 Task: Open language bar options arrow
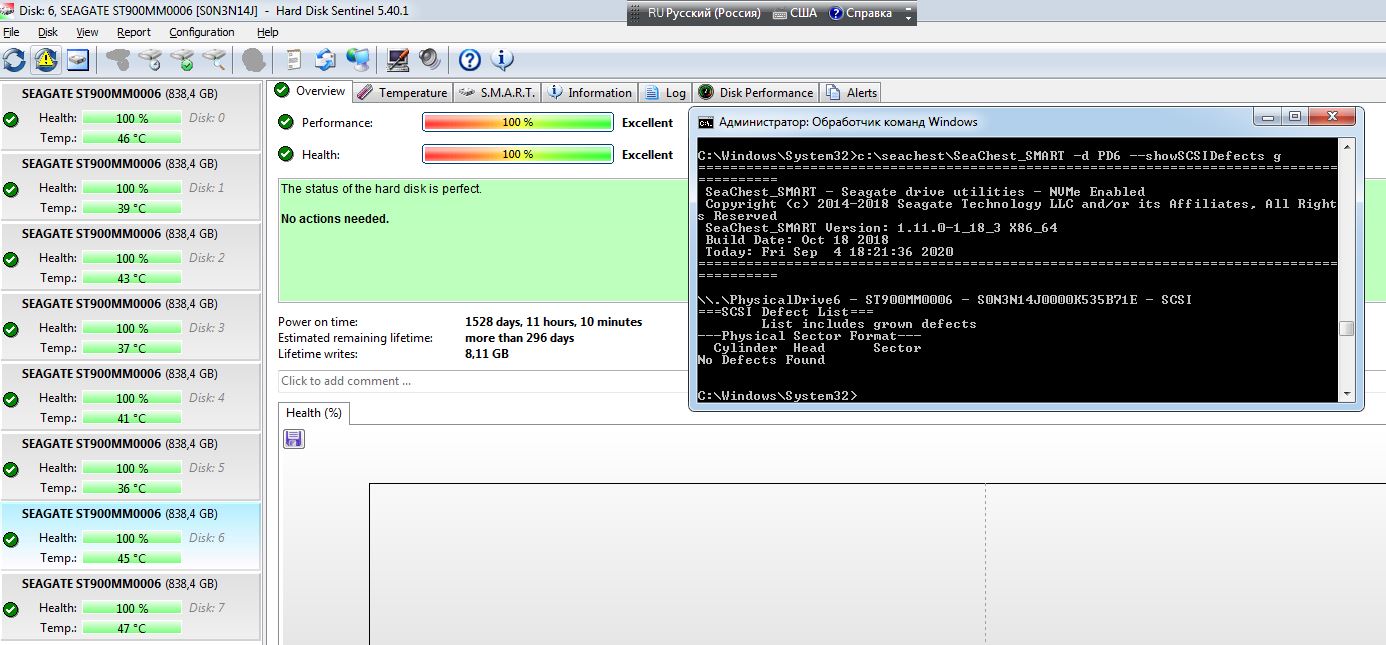tap(908, 19)
